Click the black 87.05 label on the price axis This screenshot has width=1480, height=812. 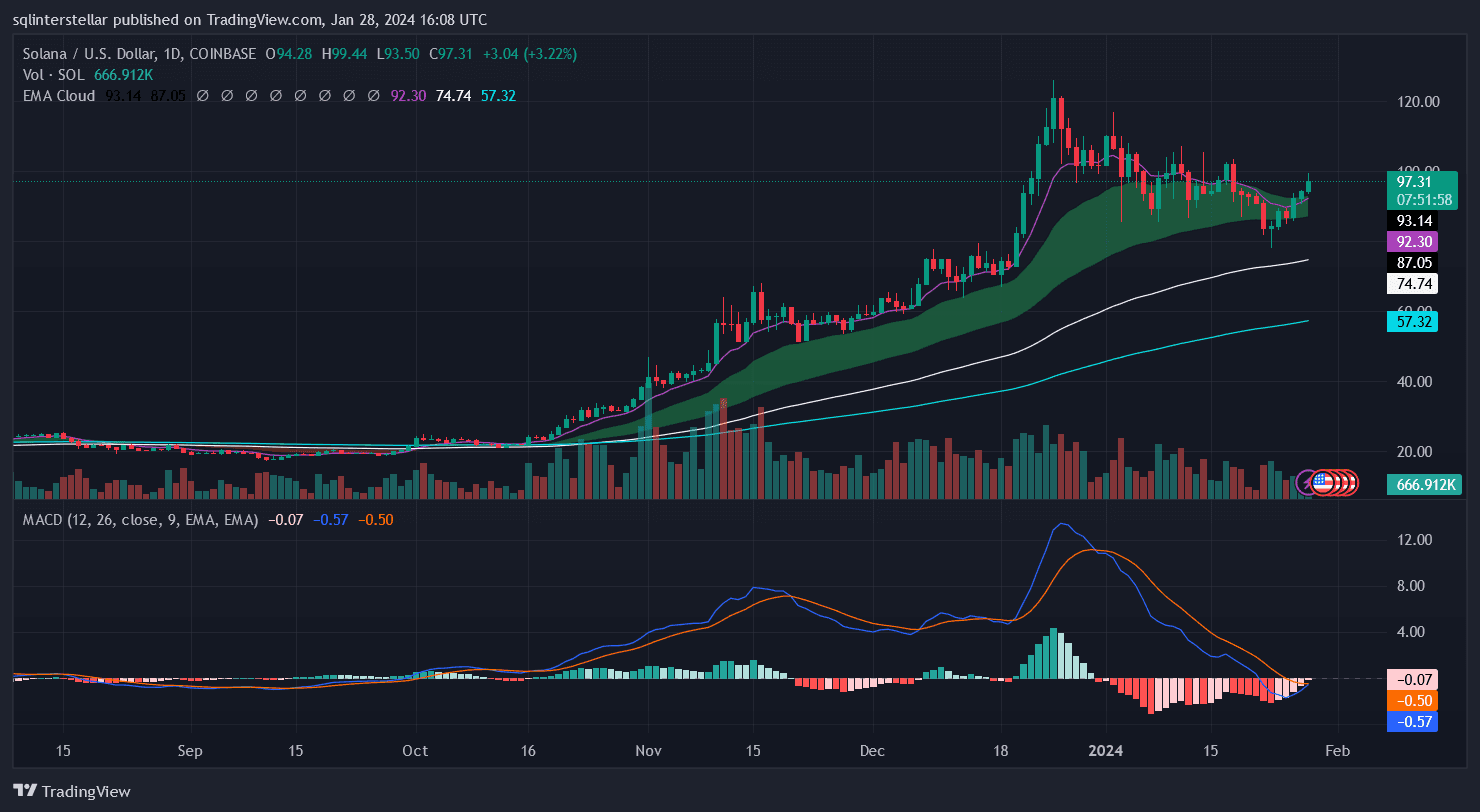pos(1412,262)
